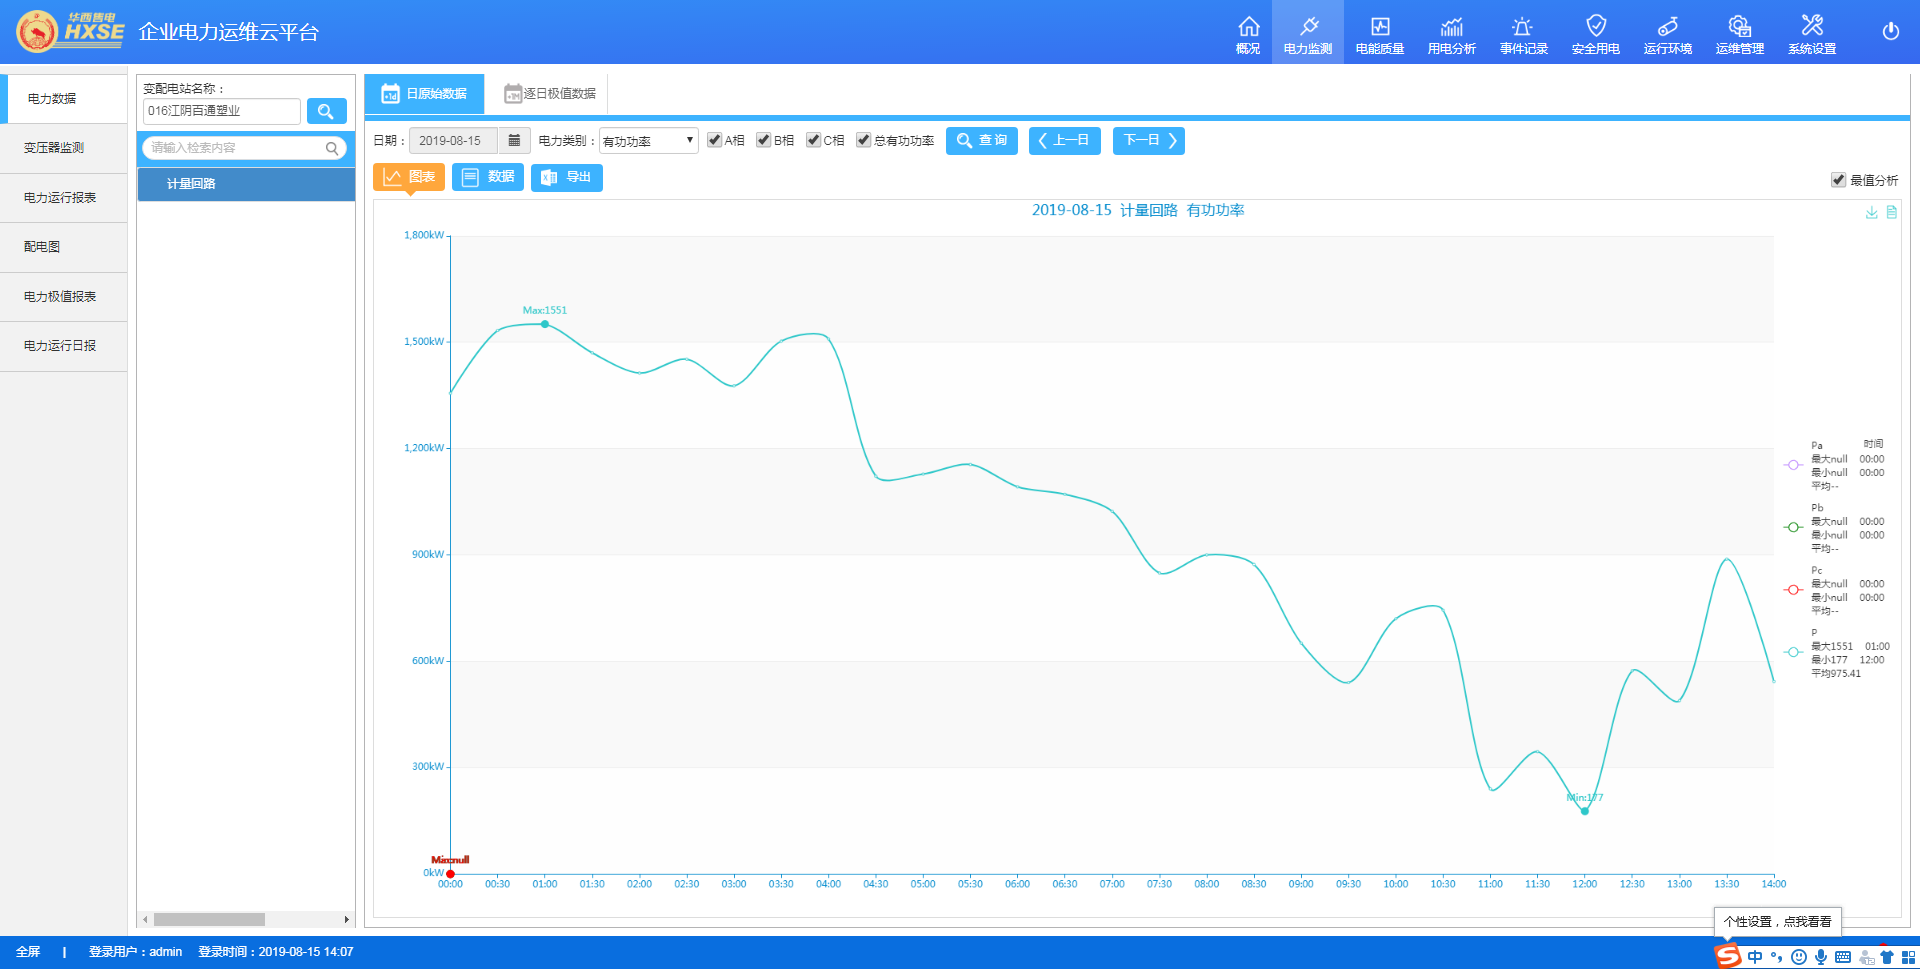Toggle the 总有功功率 checkbox
This screenshot has height=969, width=1920.
pos(863,140)
